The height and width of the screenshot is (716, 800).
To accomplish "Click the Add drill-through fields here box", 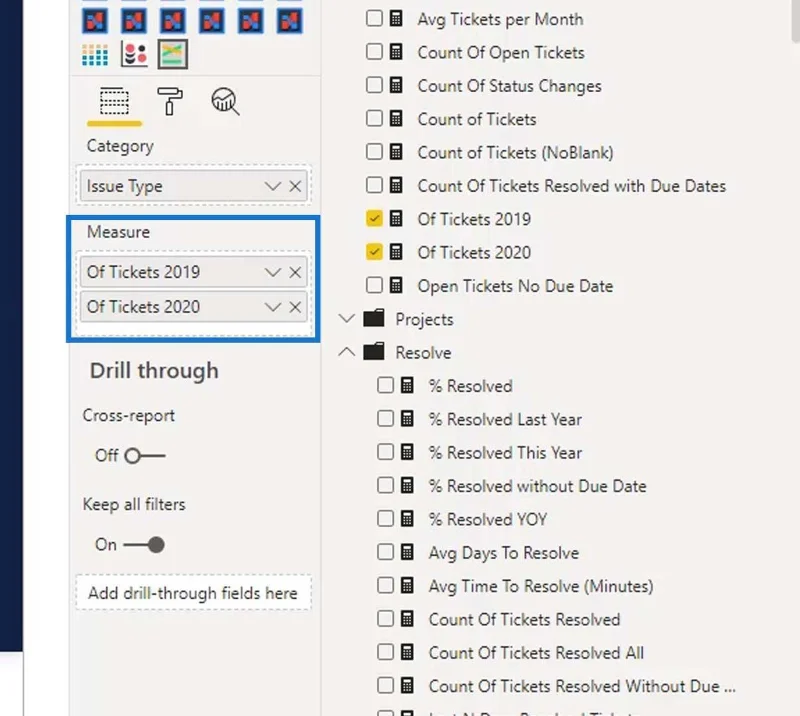I will click(x=193, y=592).
